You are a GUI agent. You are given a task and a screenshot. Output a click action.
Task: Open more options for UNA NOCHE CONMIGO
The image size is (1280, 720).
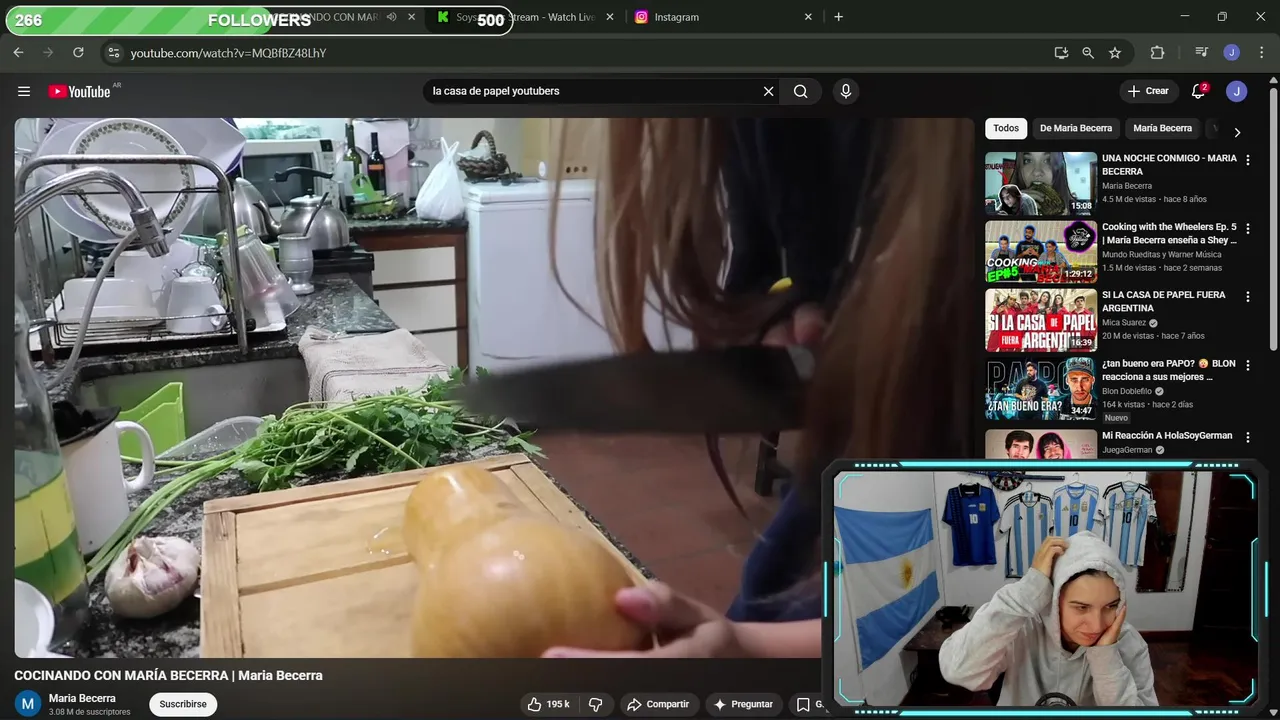point(1247,159)
